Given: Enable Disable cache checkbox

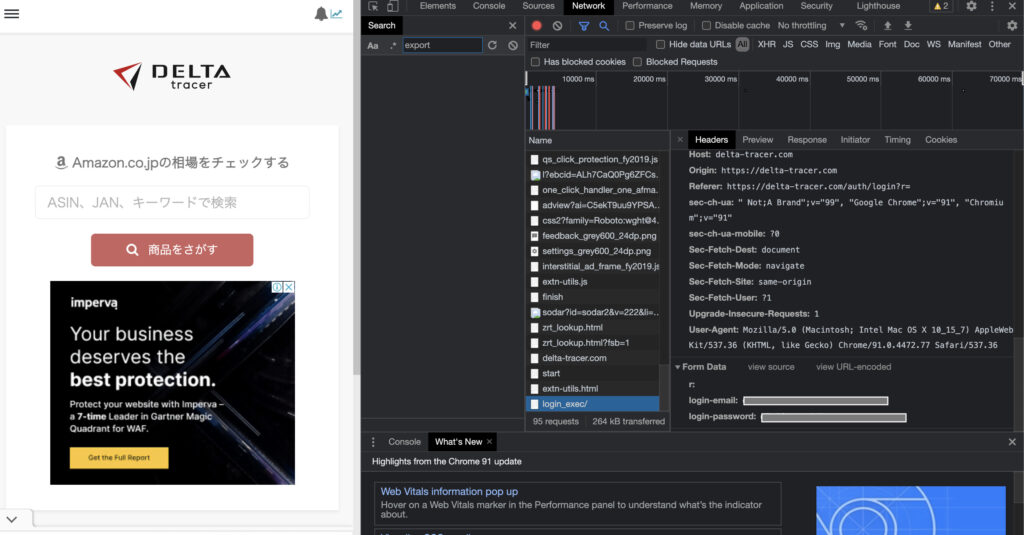Looking at the screenshot, I should coord(706,25).
